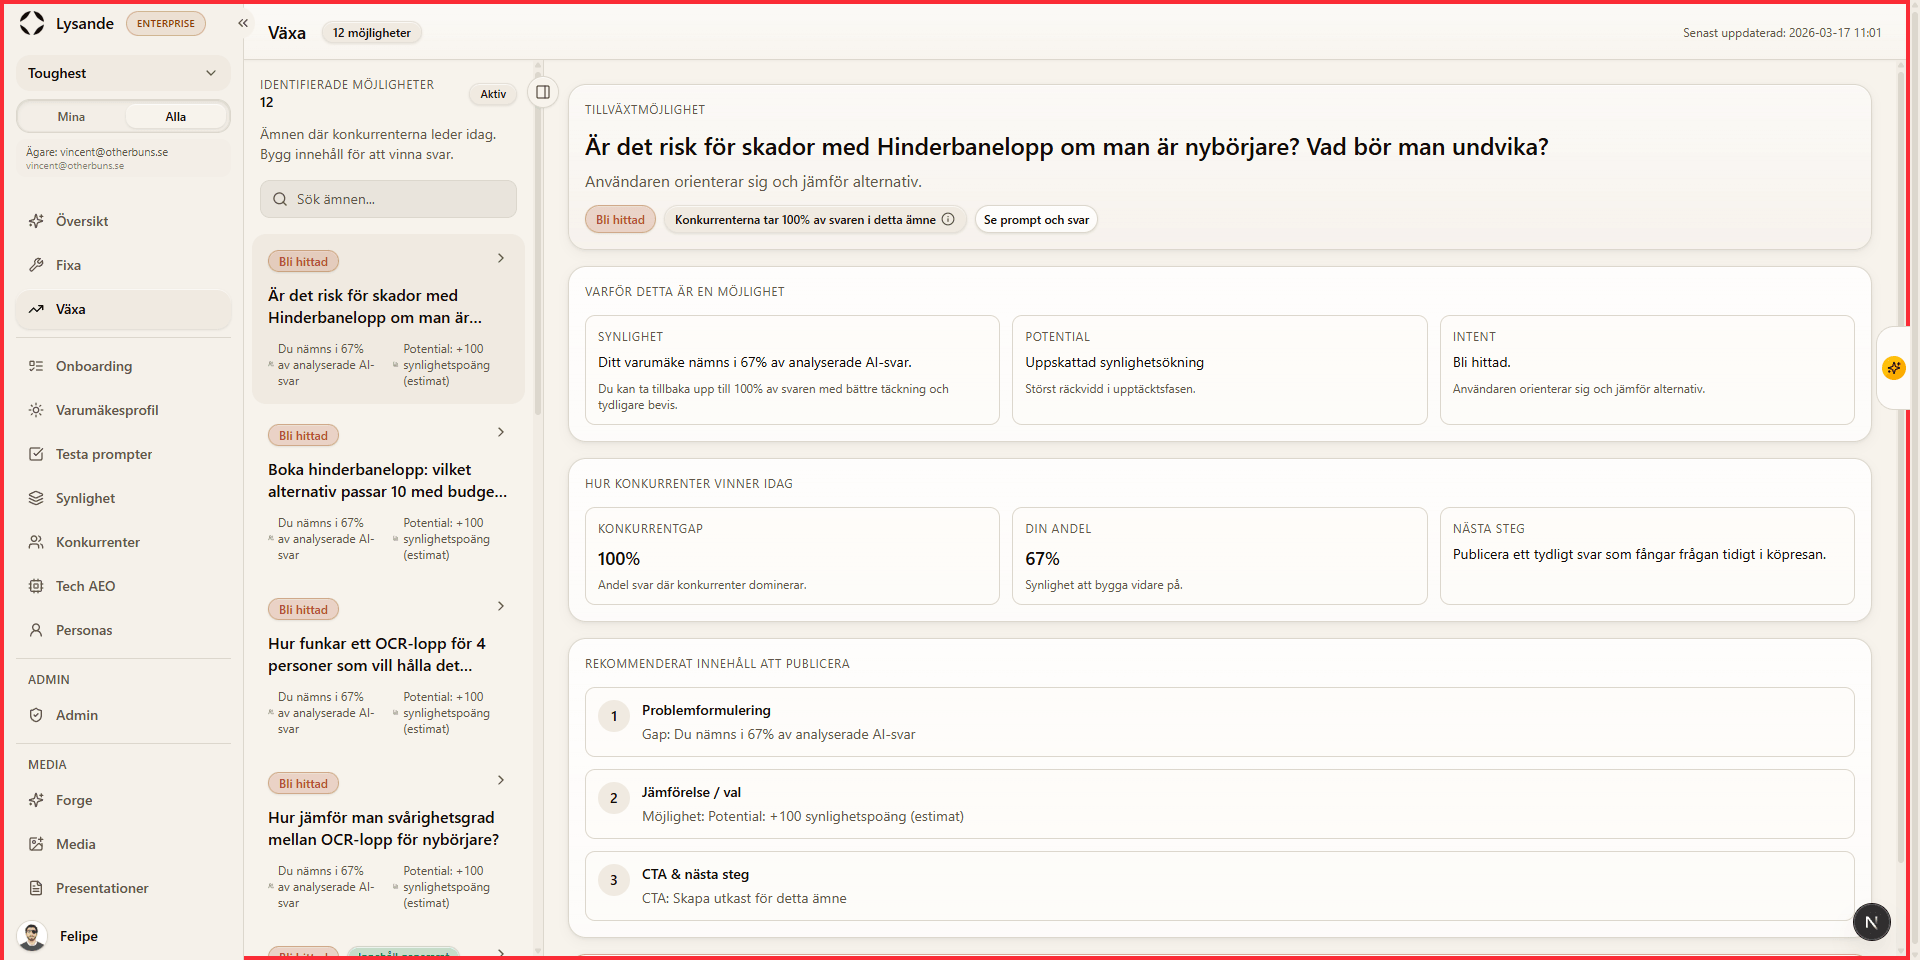The image size is (1920, 960).
Task: Click the Bli hittad tag under the headline
Action: point(620,220)
